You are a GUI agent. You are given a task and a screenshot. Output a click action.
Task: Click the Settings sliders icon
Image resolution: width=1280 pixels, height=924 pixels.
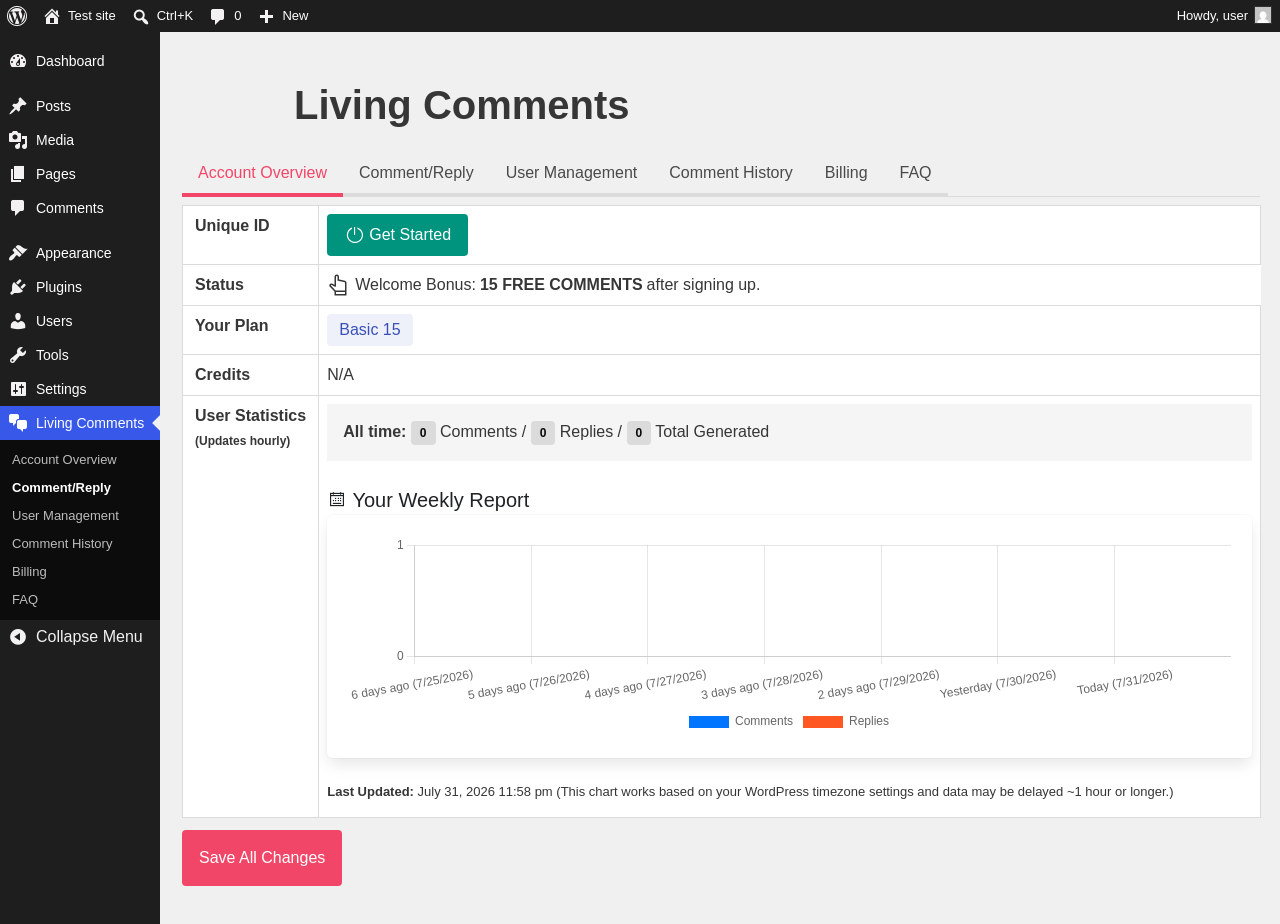point(18,389)
